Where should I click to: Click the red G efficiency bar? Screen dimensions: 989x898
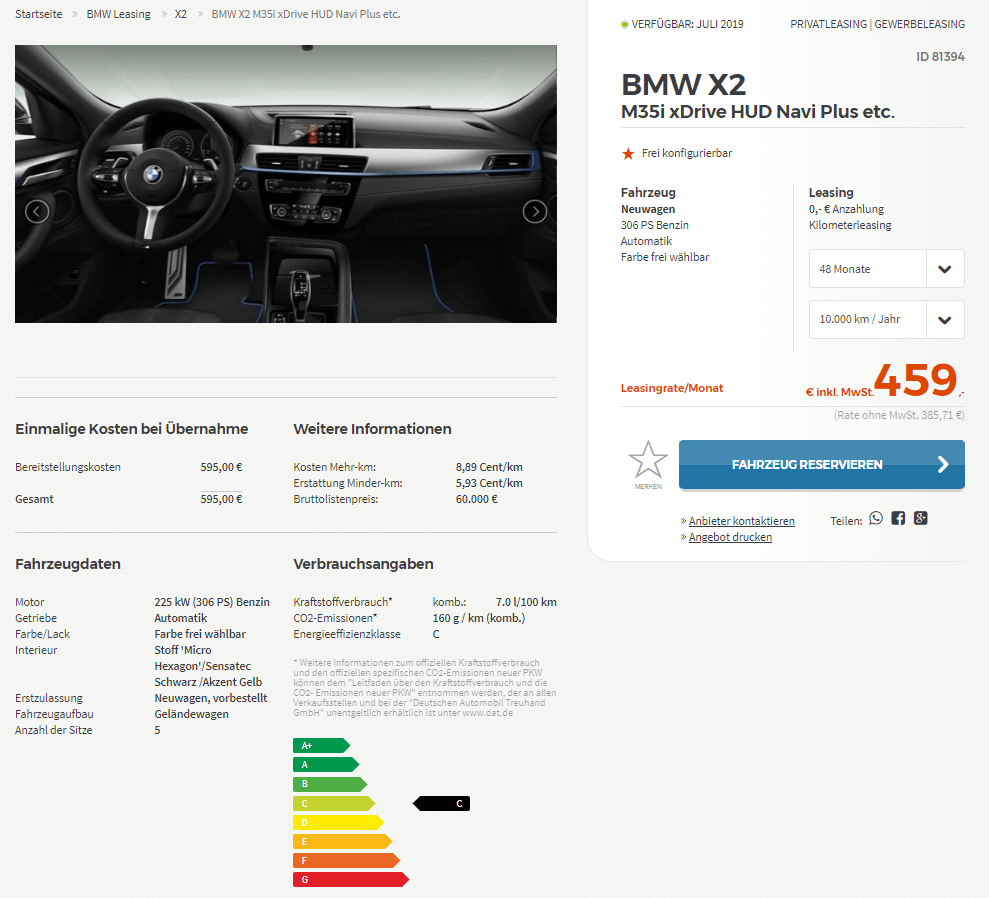tap(351, 879)
